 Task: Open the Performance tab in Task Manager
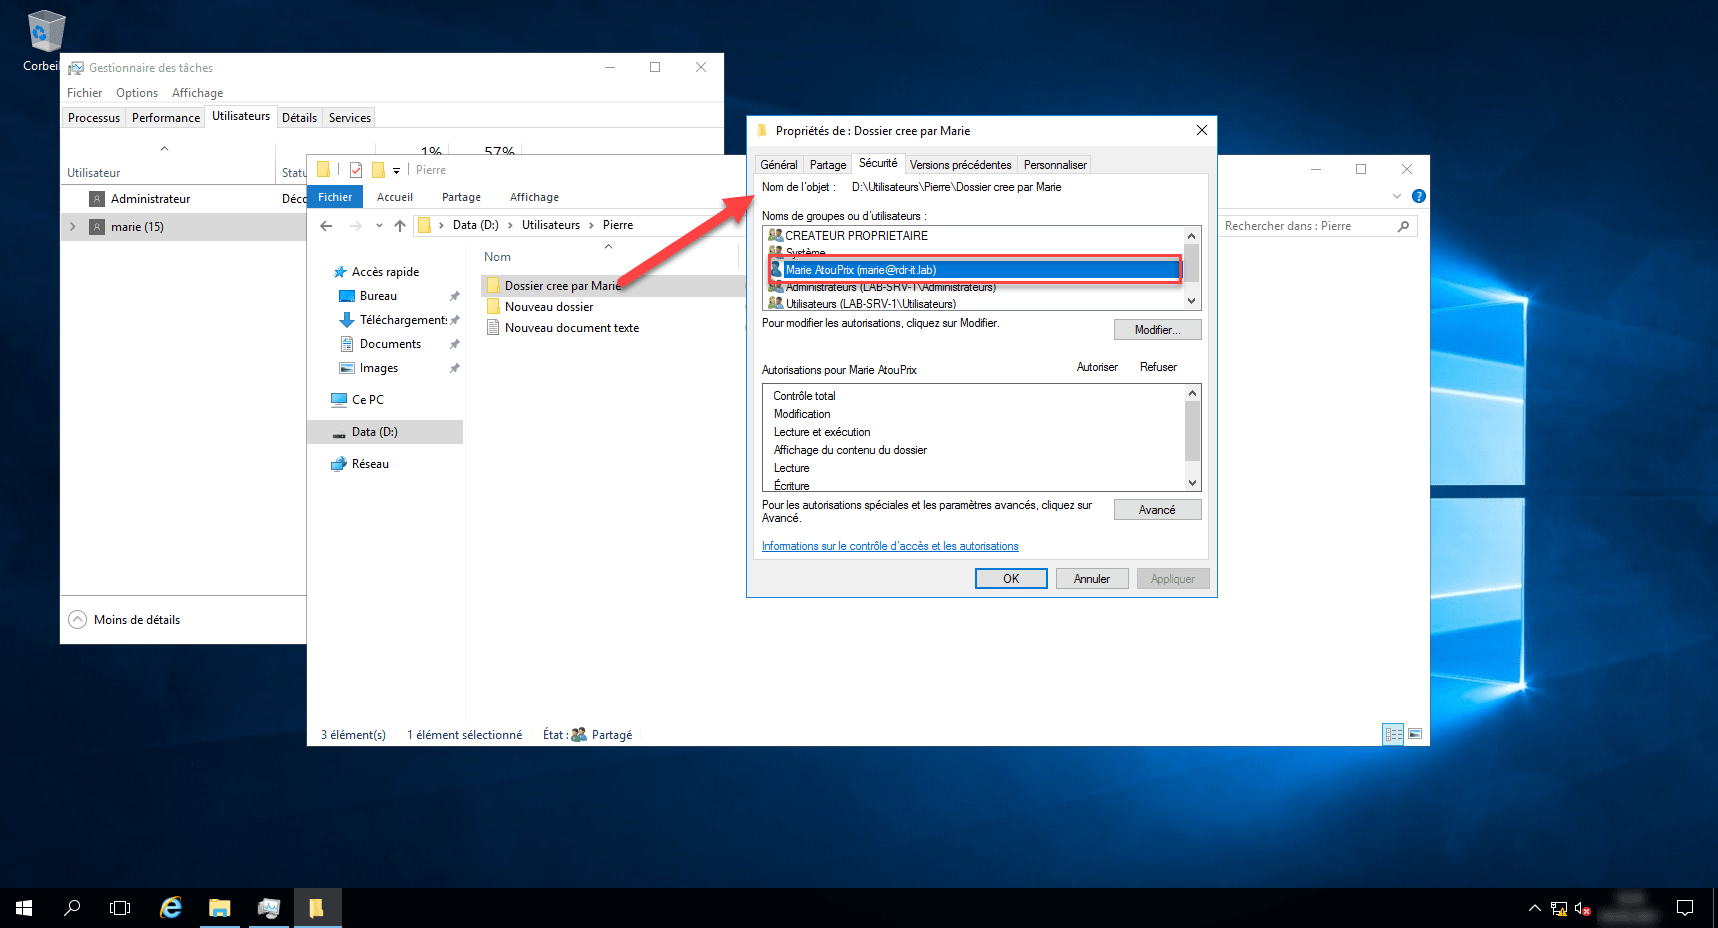pyautogui.click(x=165, y=118)
